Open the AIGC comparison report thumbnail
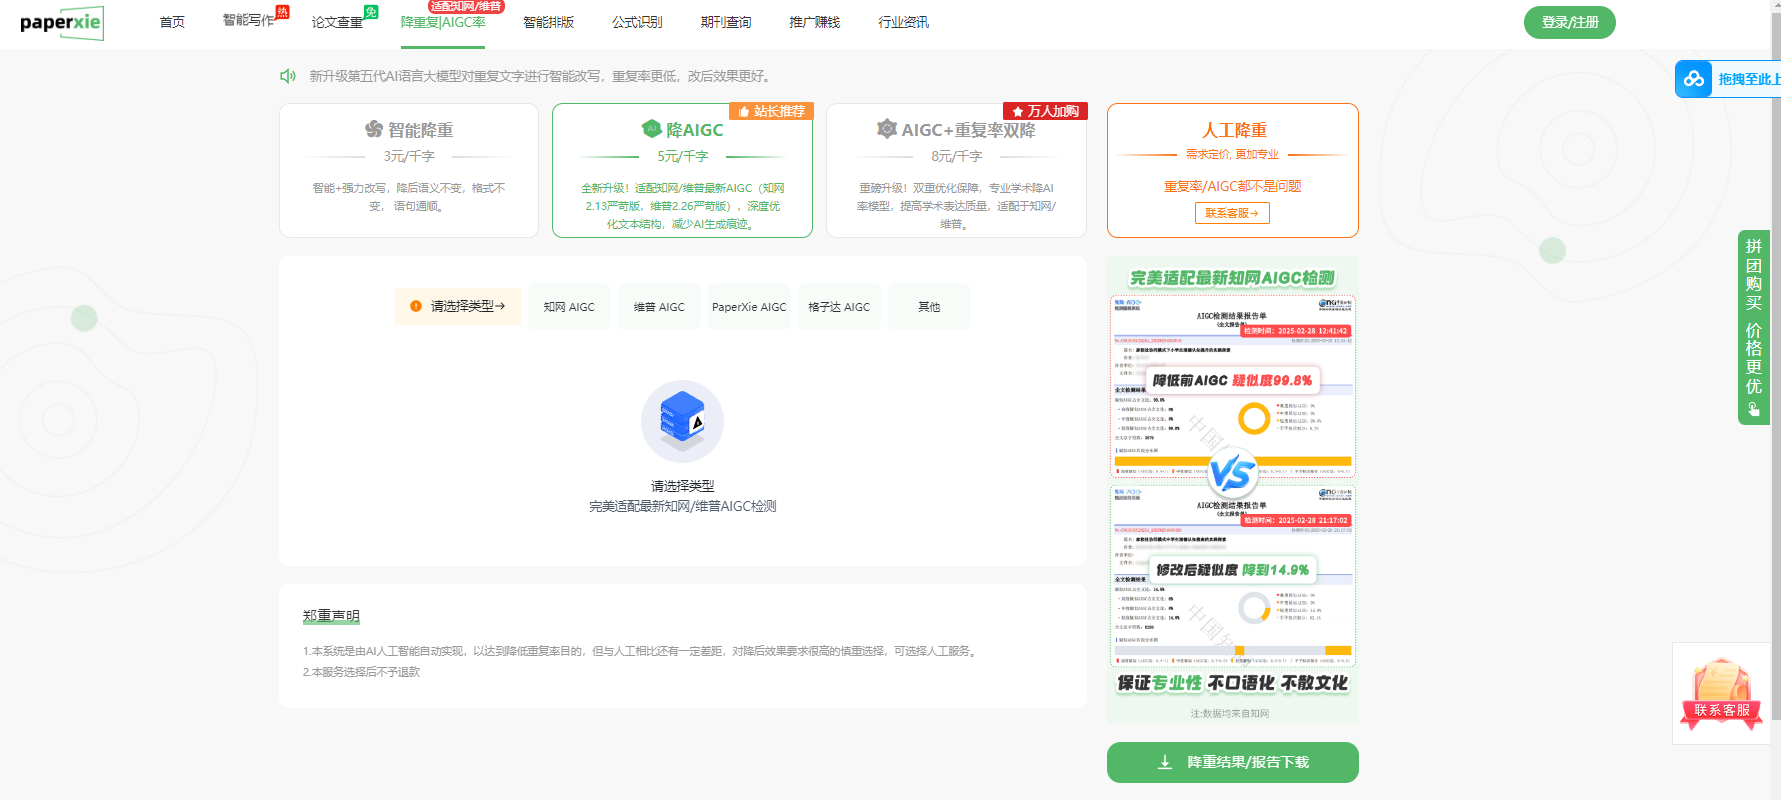This screenshot has width=1781, height=800. pyautogui.click(x=1232, y=480)
